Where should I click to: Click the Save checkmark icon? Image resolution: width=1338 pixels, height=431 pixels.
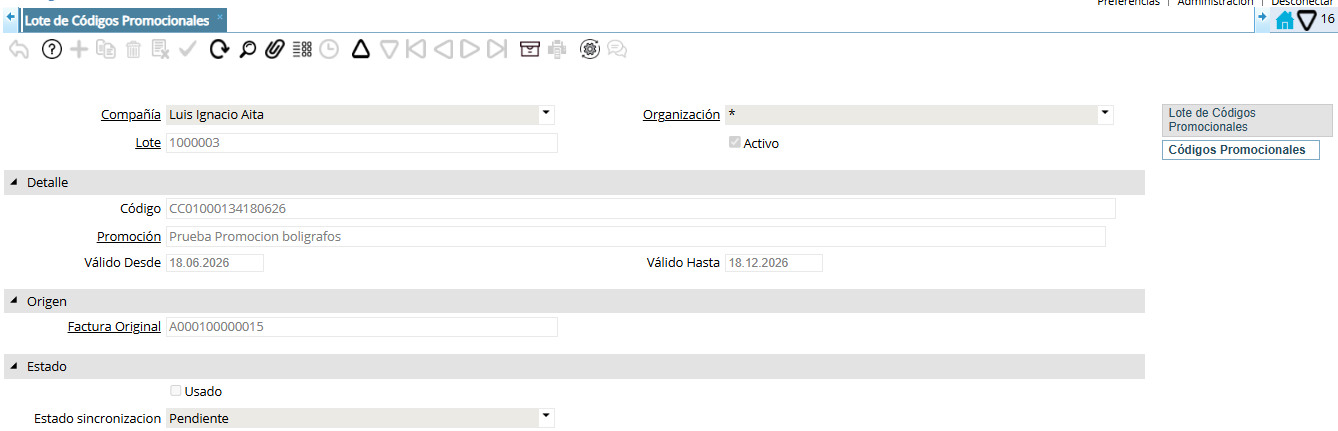(x=188, y=49)
